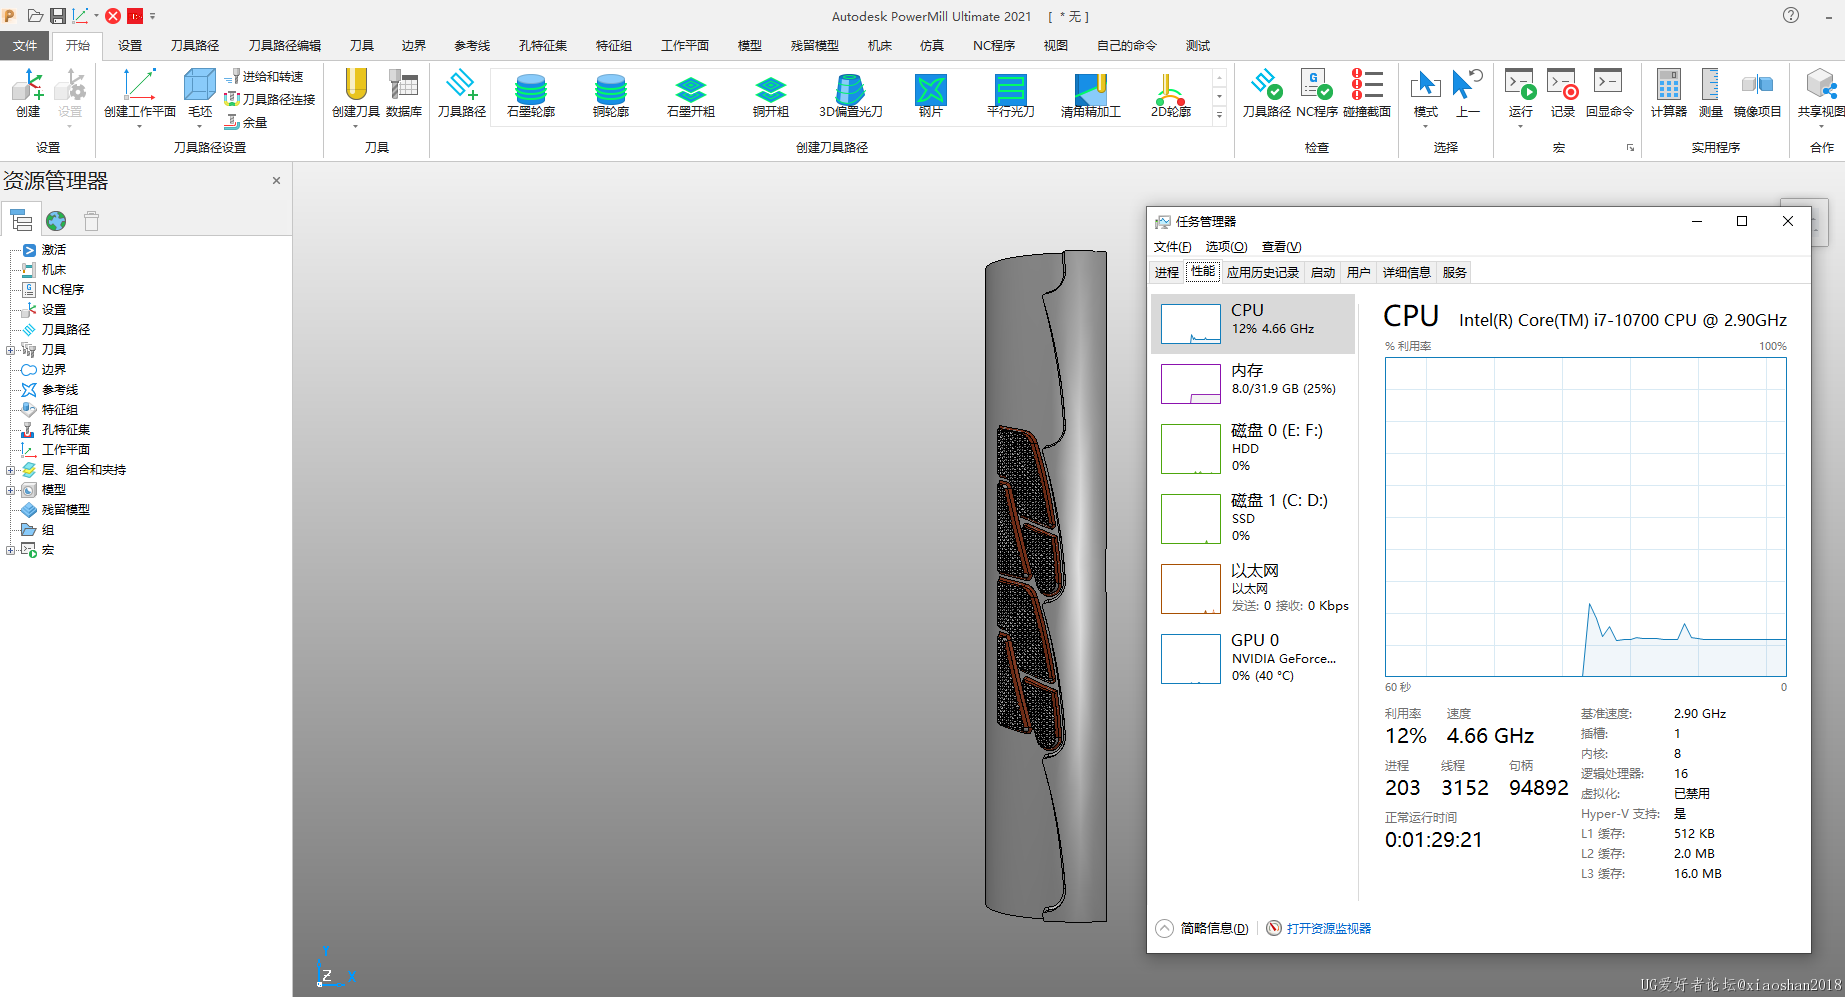Open the 创建工作平面 dropdown arrow
Viewport: 1845px width, 997px height.
click(x=139, y=126)
